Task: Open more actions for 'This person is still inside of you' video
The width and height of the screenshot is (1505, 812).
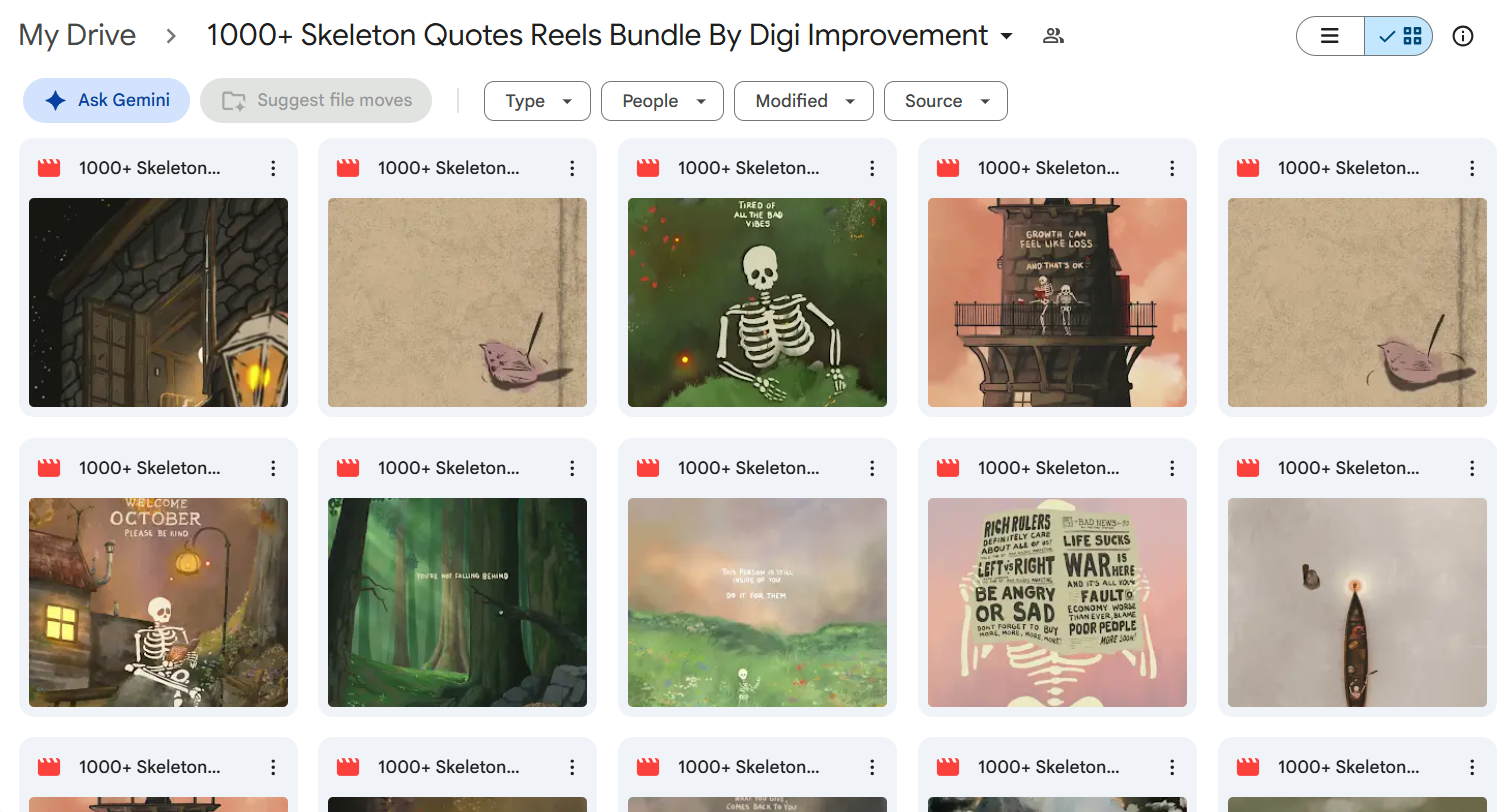Action: [x=872, y=468]
